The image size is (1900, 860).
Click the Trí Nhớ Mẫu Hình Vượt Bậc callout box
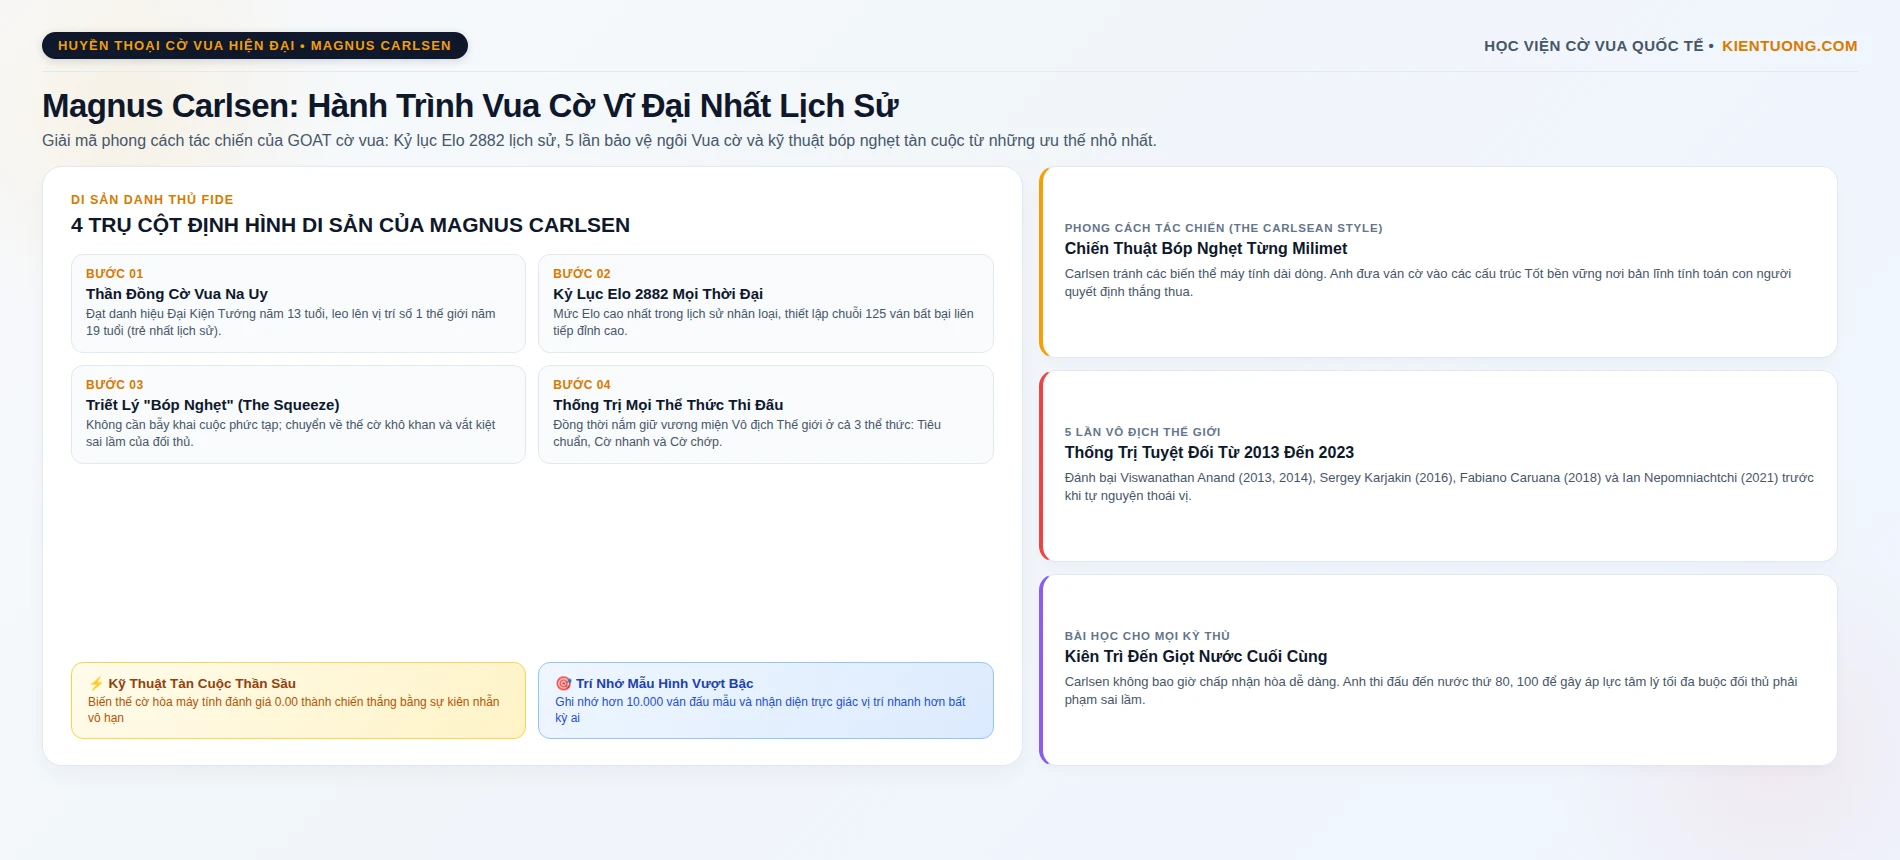766,700
